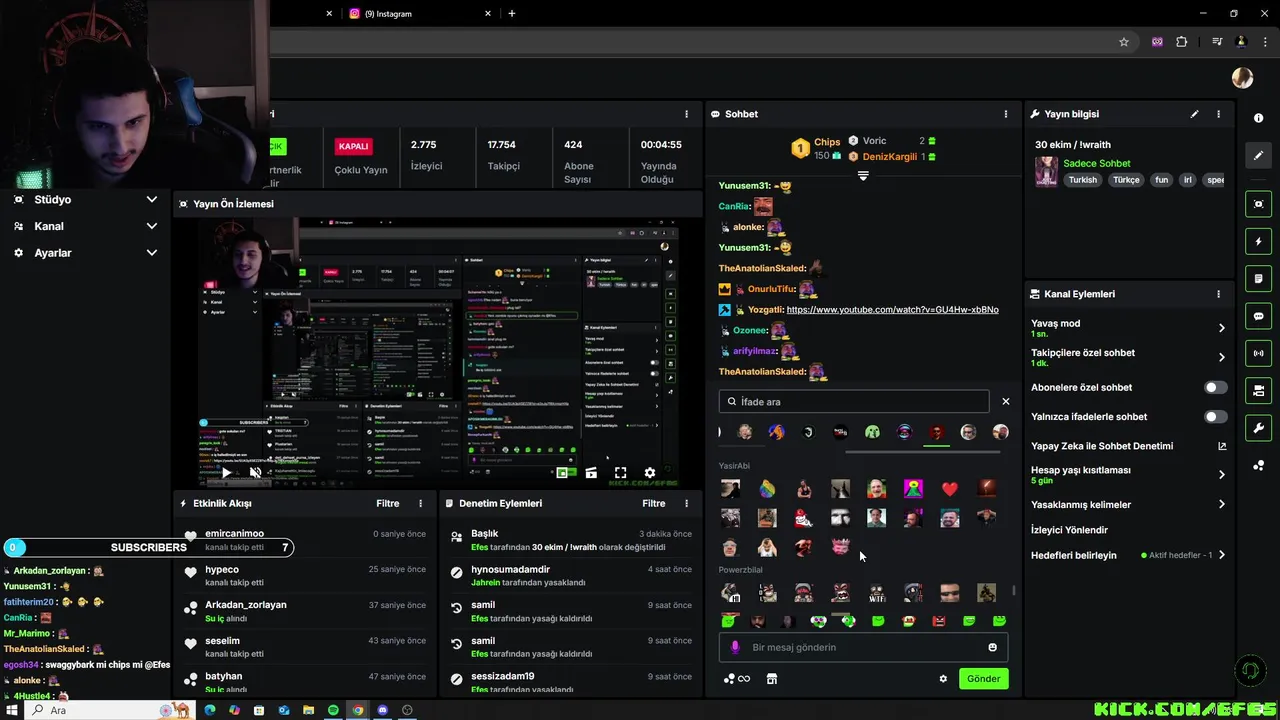
Task: Click Filtre in Denetim Eylemleri
Action: (x=654, y=504)
